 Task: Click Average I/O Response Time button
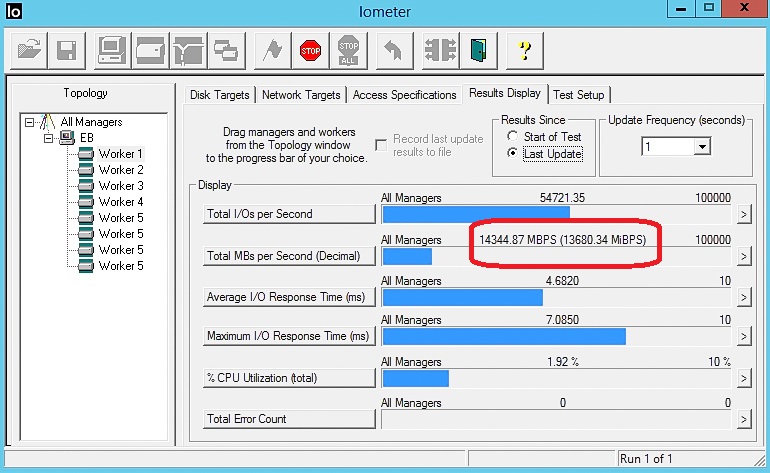tap(289, 297)
